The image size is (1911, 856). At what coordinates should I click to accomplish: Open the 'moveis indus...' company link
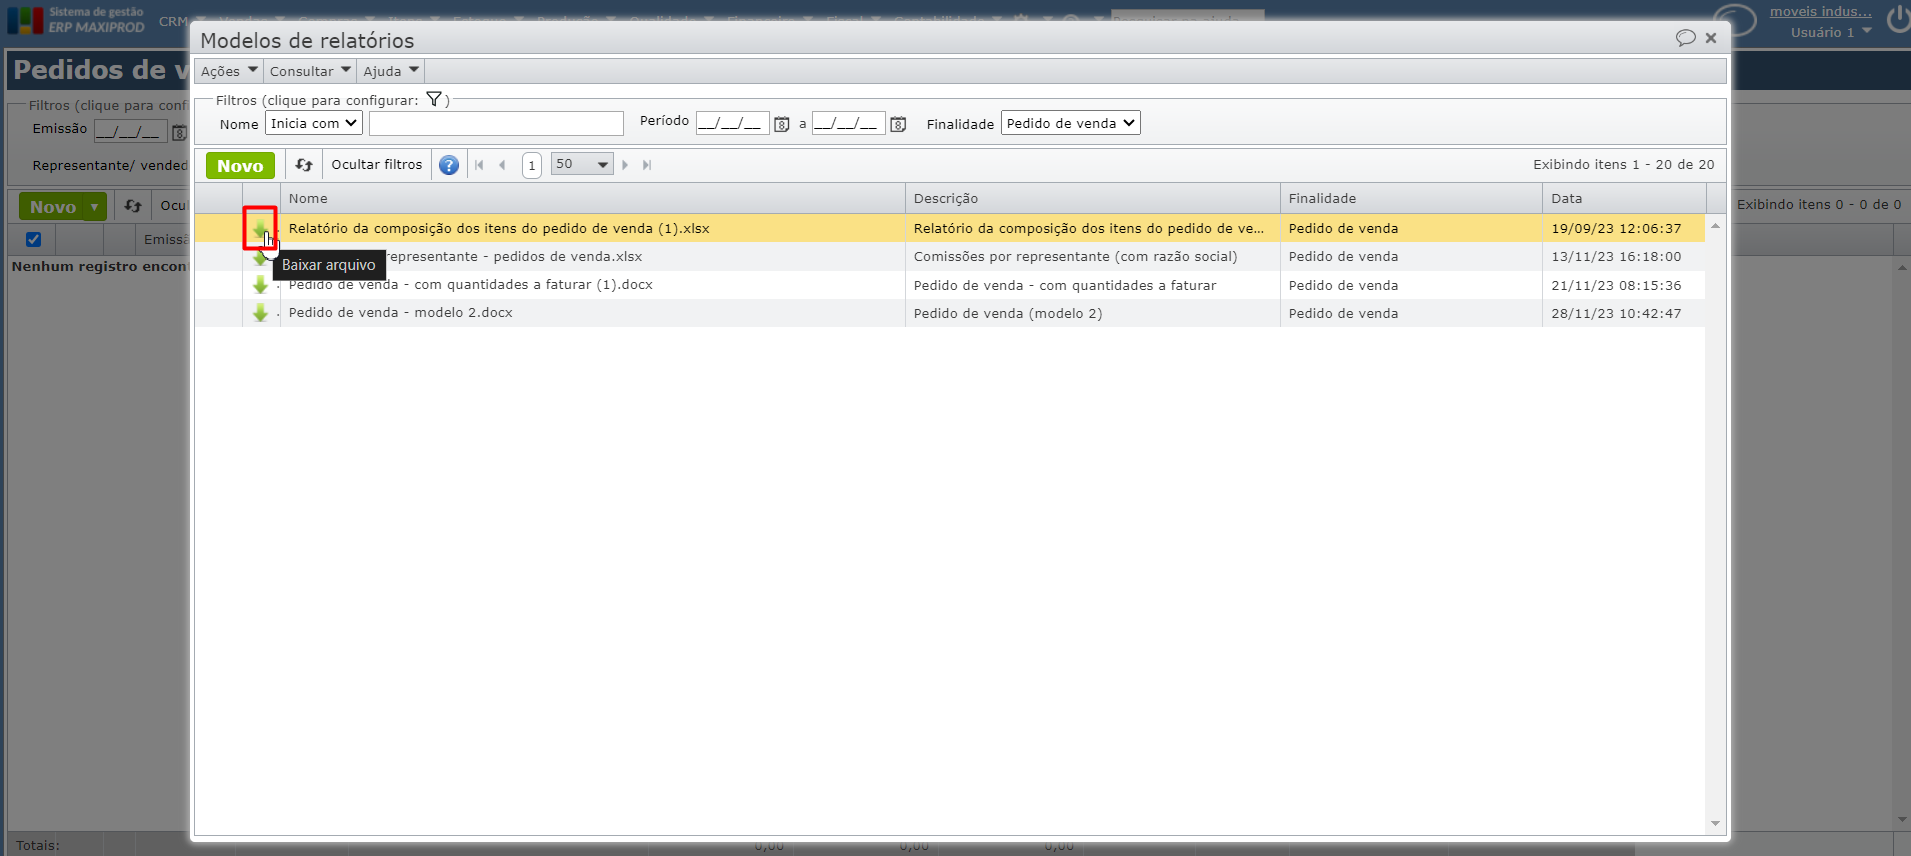click(x=1821, y=11)
